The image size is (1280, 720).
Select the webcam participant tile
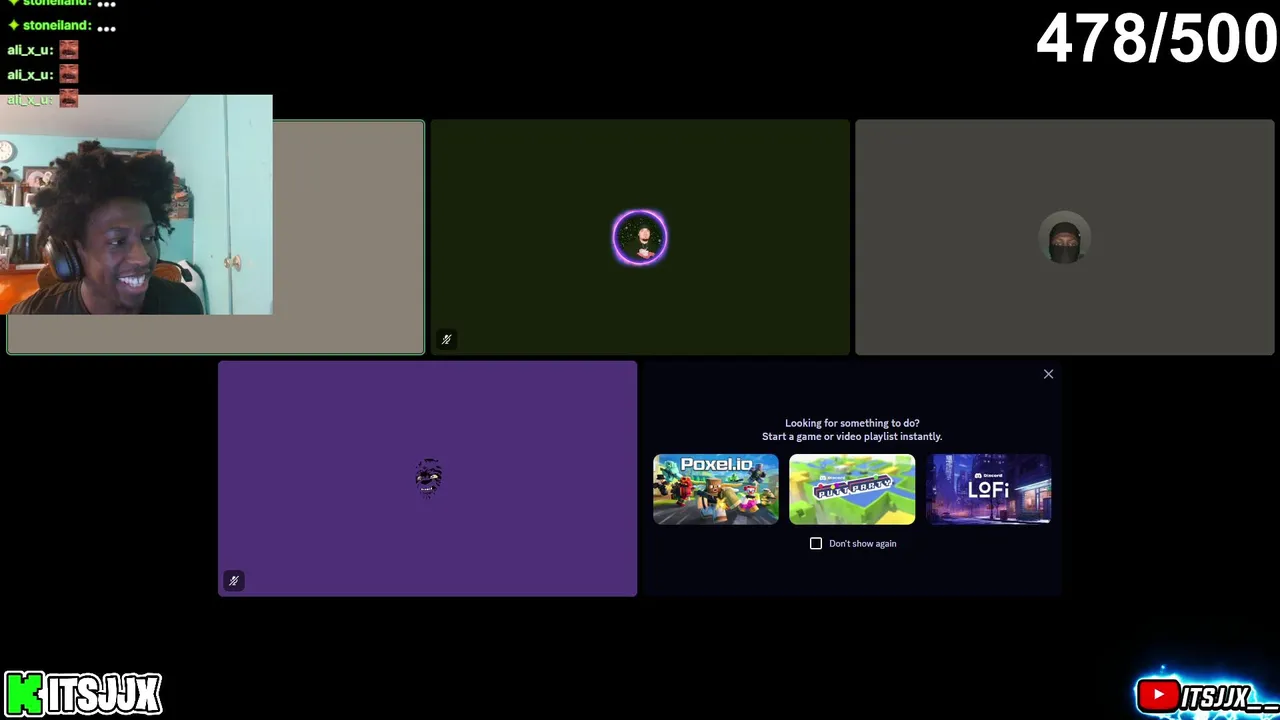click(216, 237)
